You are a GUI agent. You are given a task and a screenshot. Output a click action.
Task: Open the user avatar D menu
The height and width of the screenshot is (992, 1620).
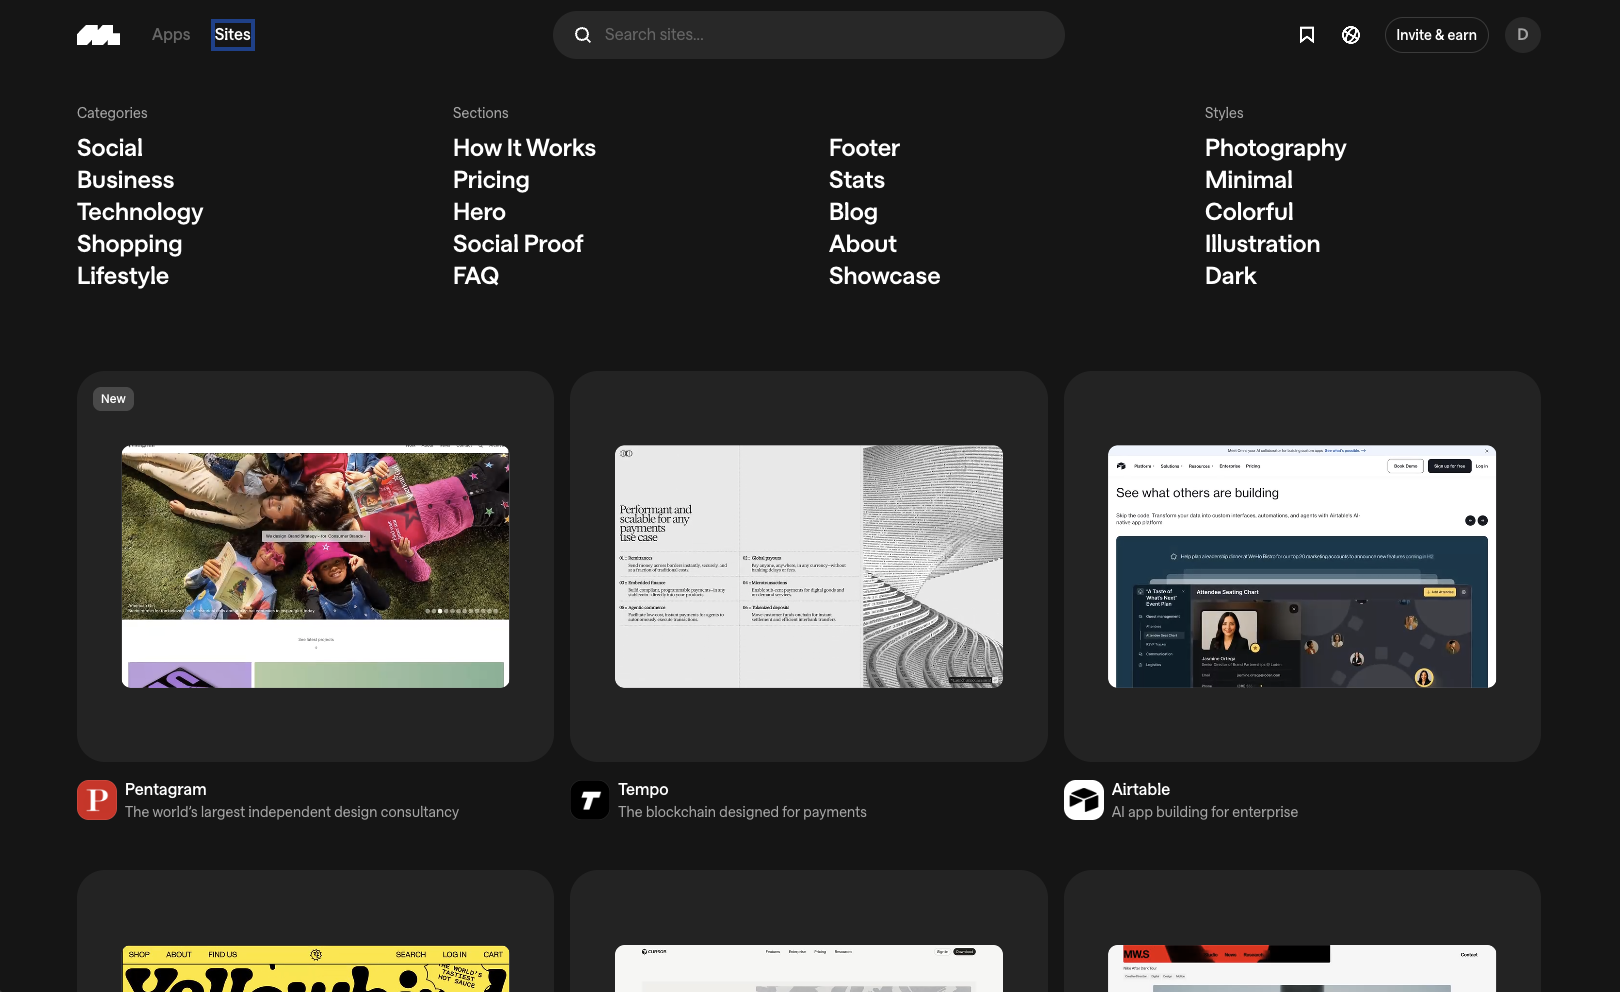click(1522, 35)
